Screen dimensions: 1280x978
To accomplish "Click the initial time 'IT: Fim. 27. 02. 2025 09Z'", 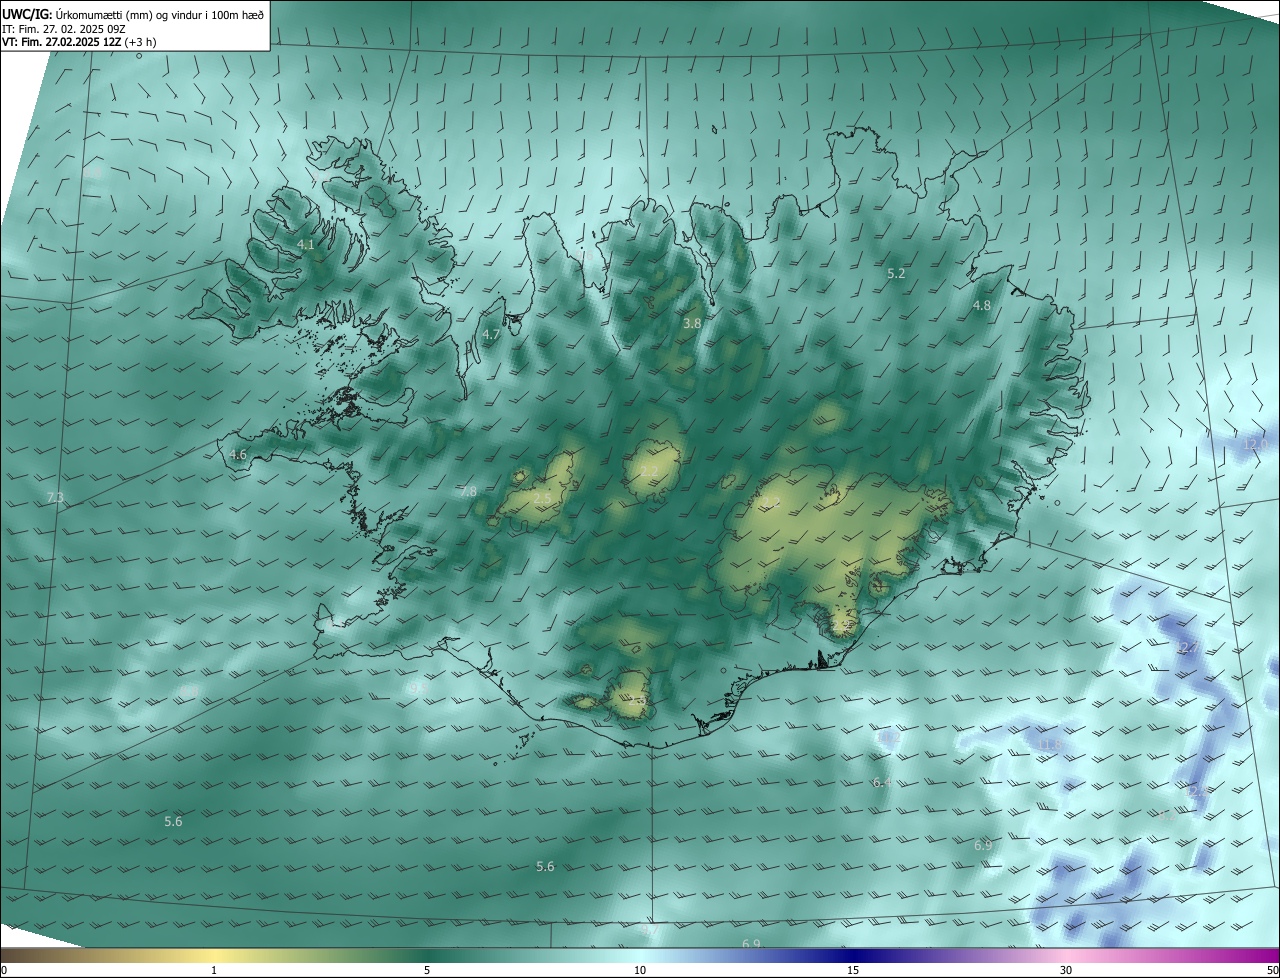I will click(62, 29).
